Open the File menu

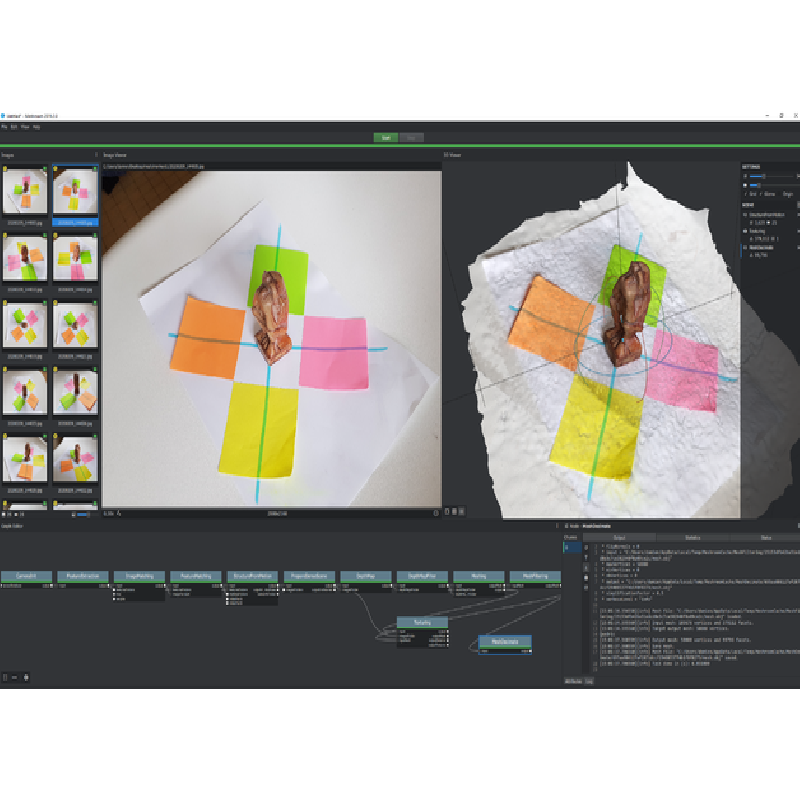[x=4, y=127]
